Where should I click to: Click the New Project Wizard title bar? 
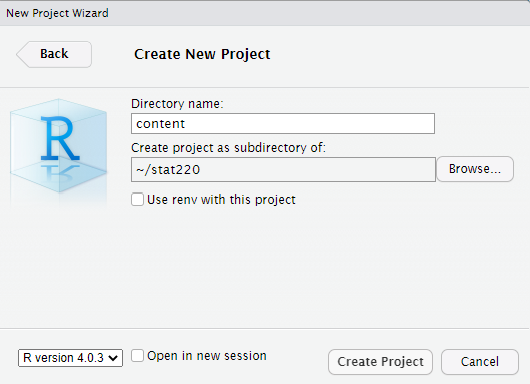[265, 13]
